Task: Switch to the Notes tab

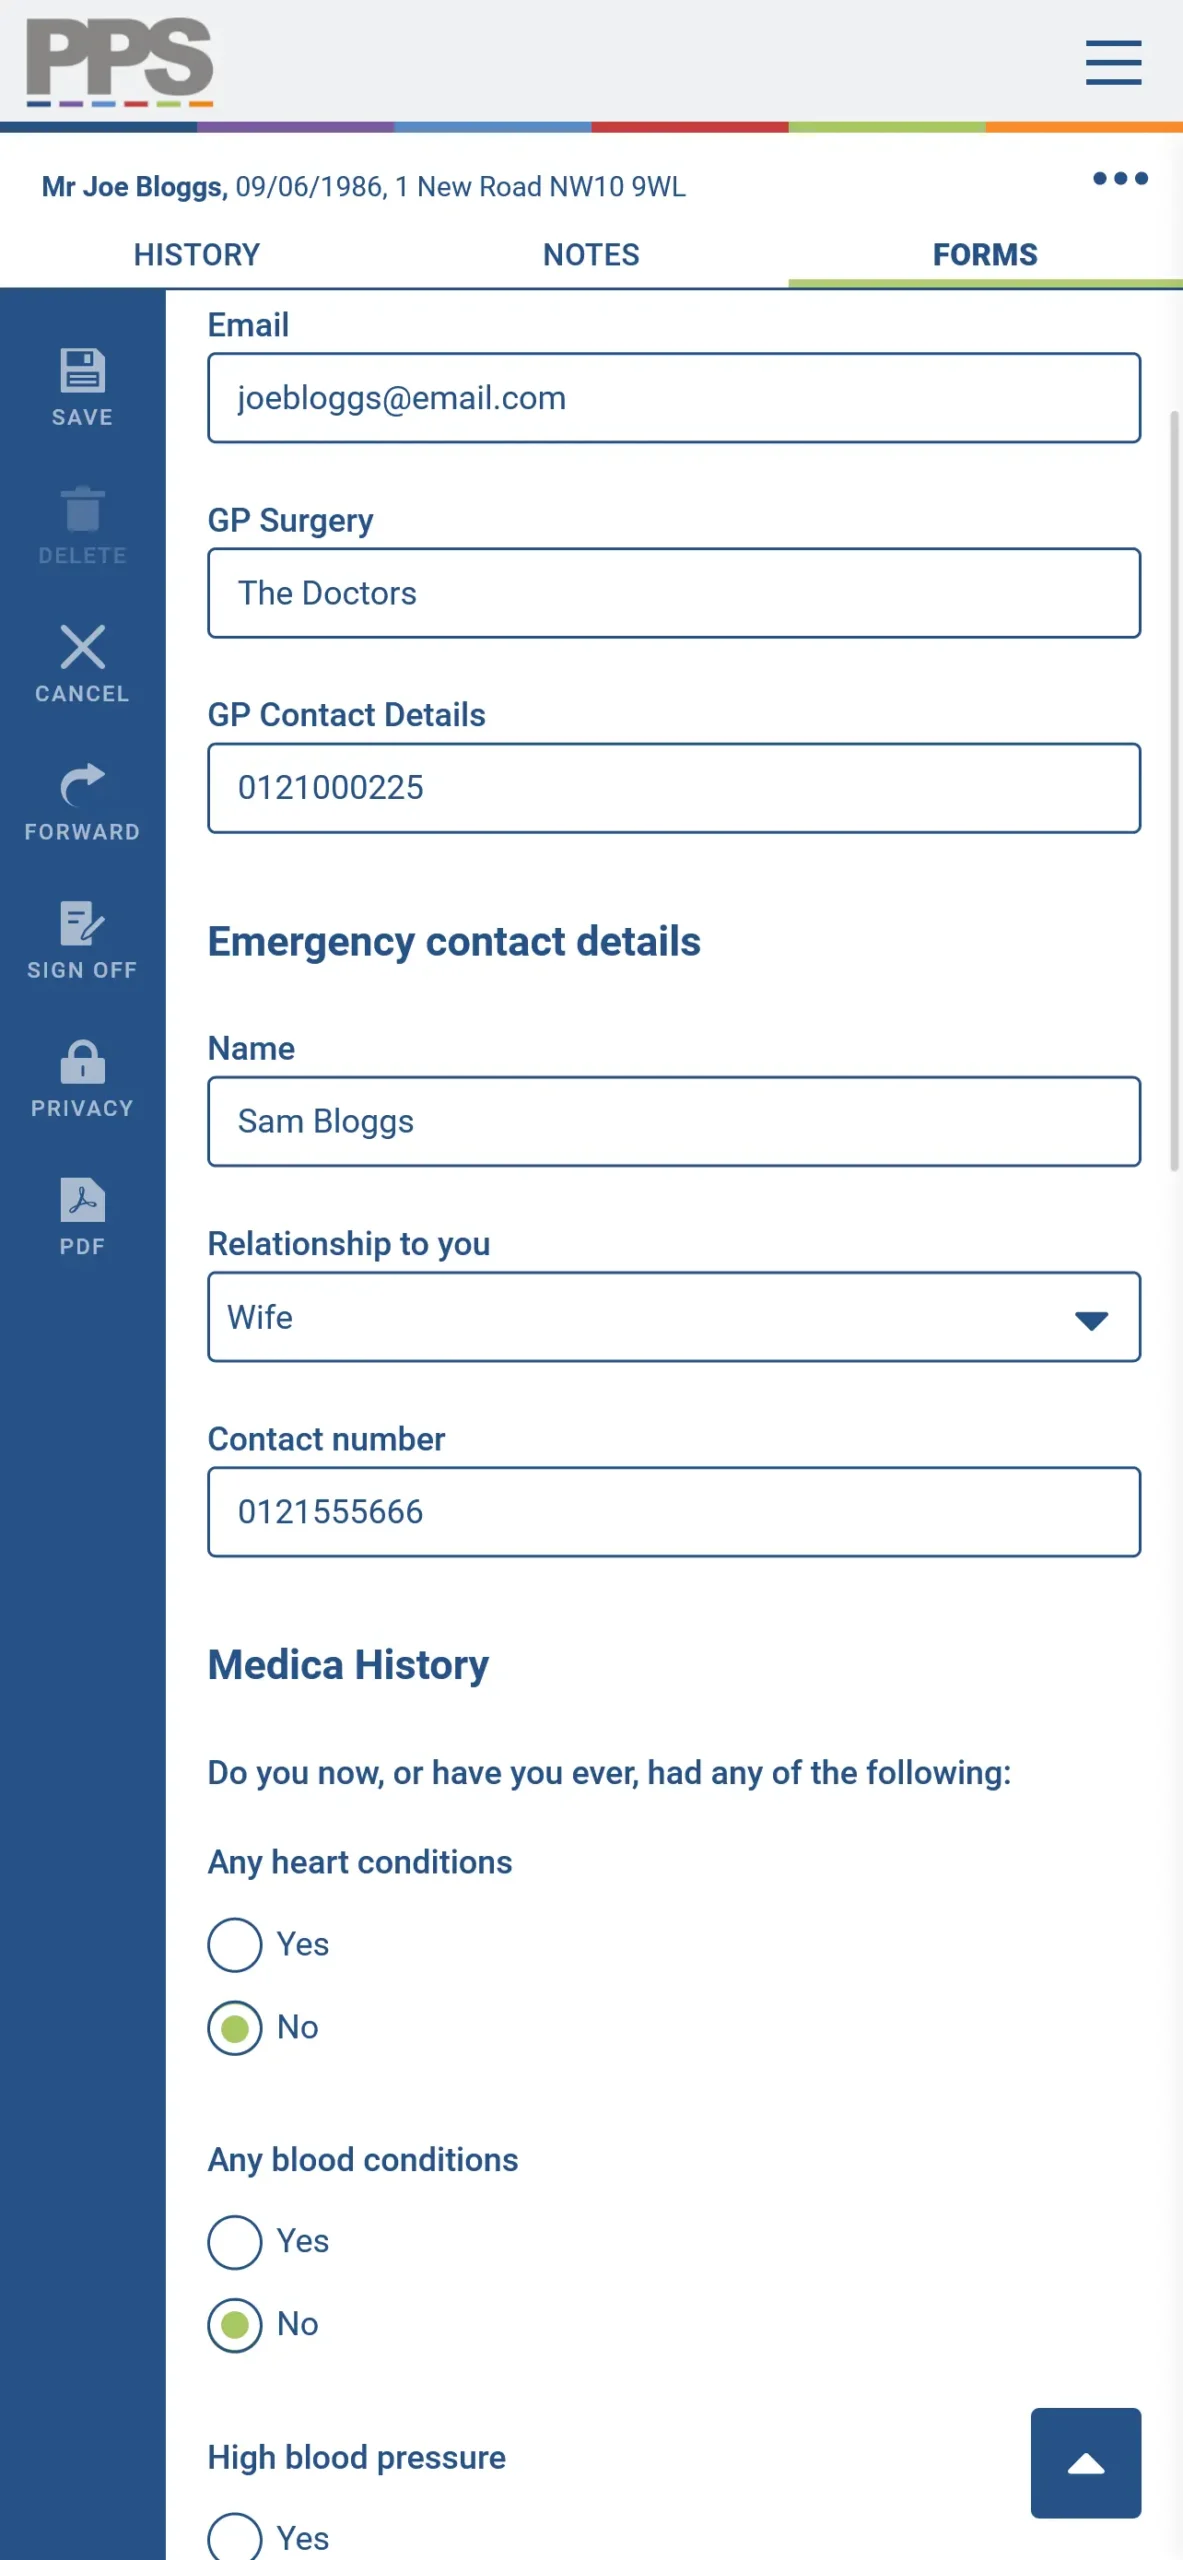Action: (x=591, y=254)
